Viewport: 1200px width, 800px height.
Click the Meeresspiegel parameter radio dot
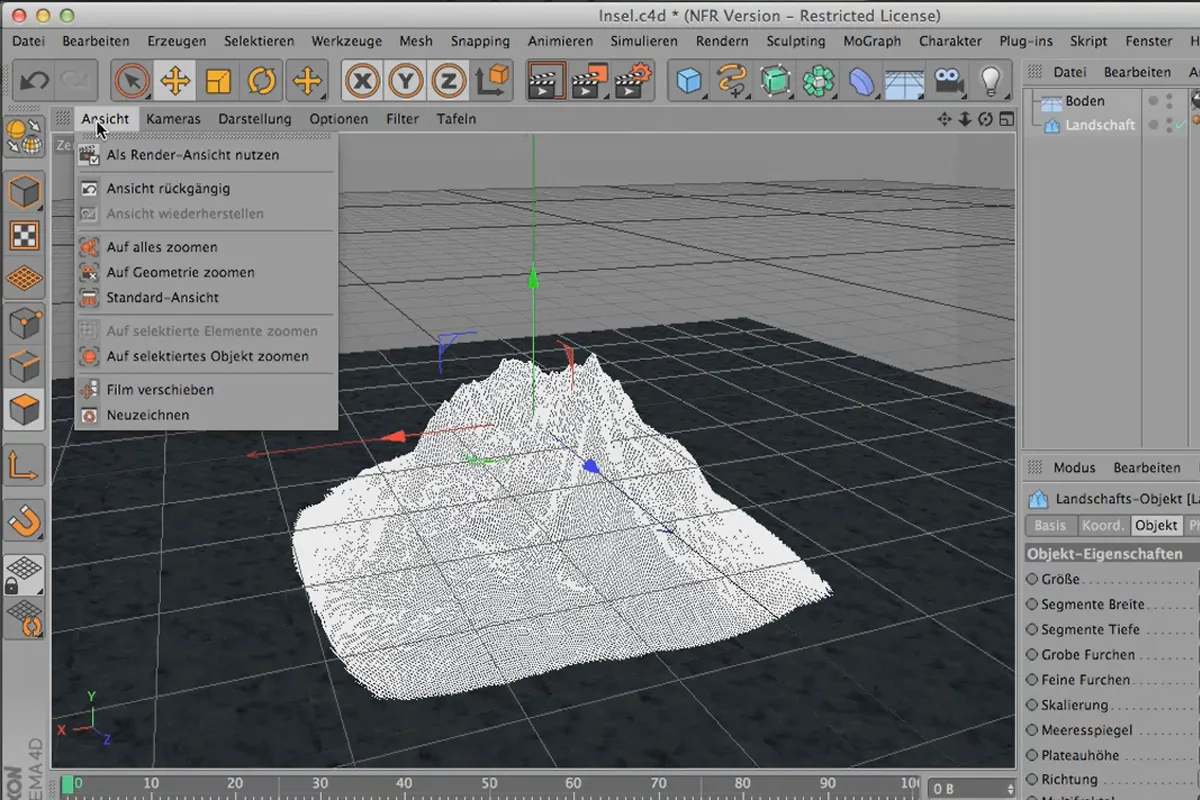point(1033,730)
